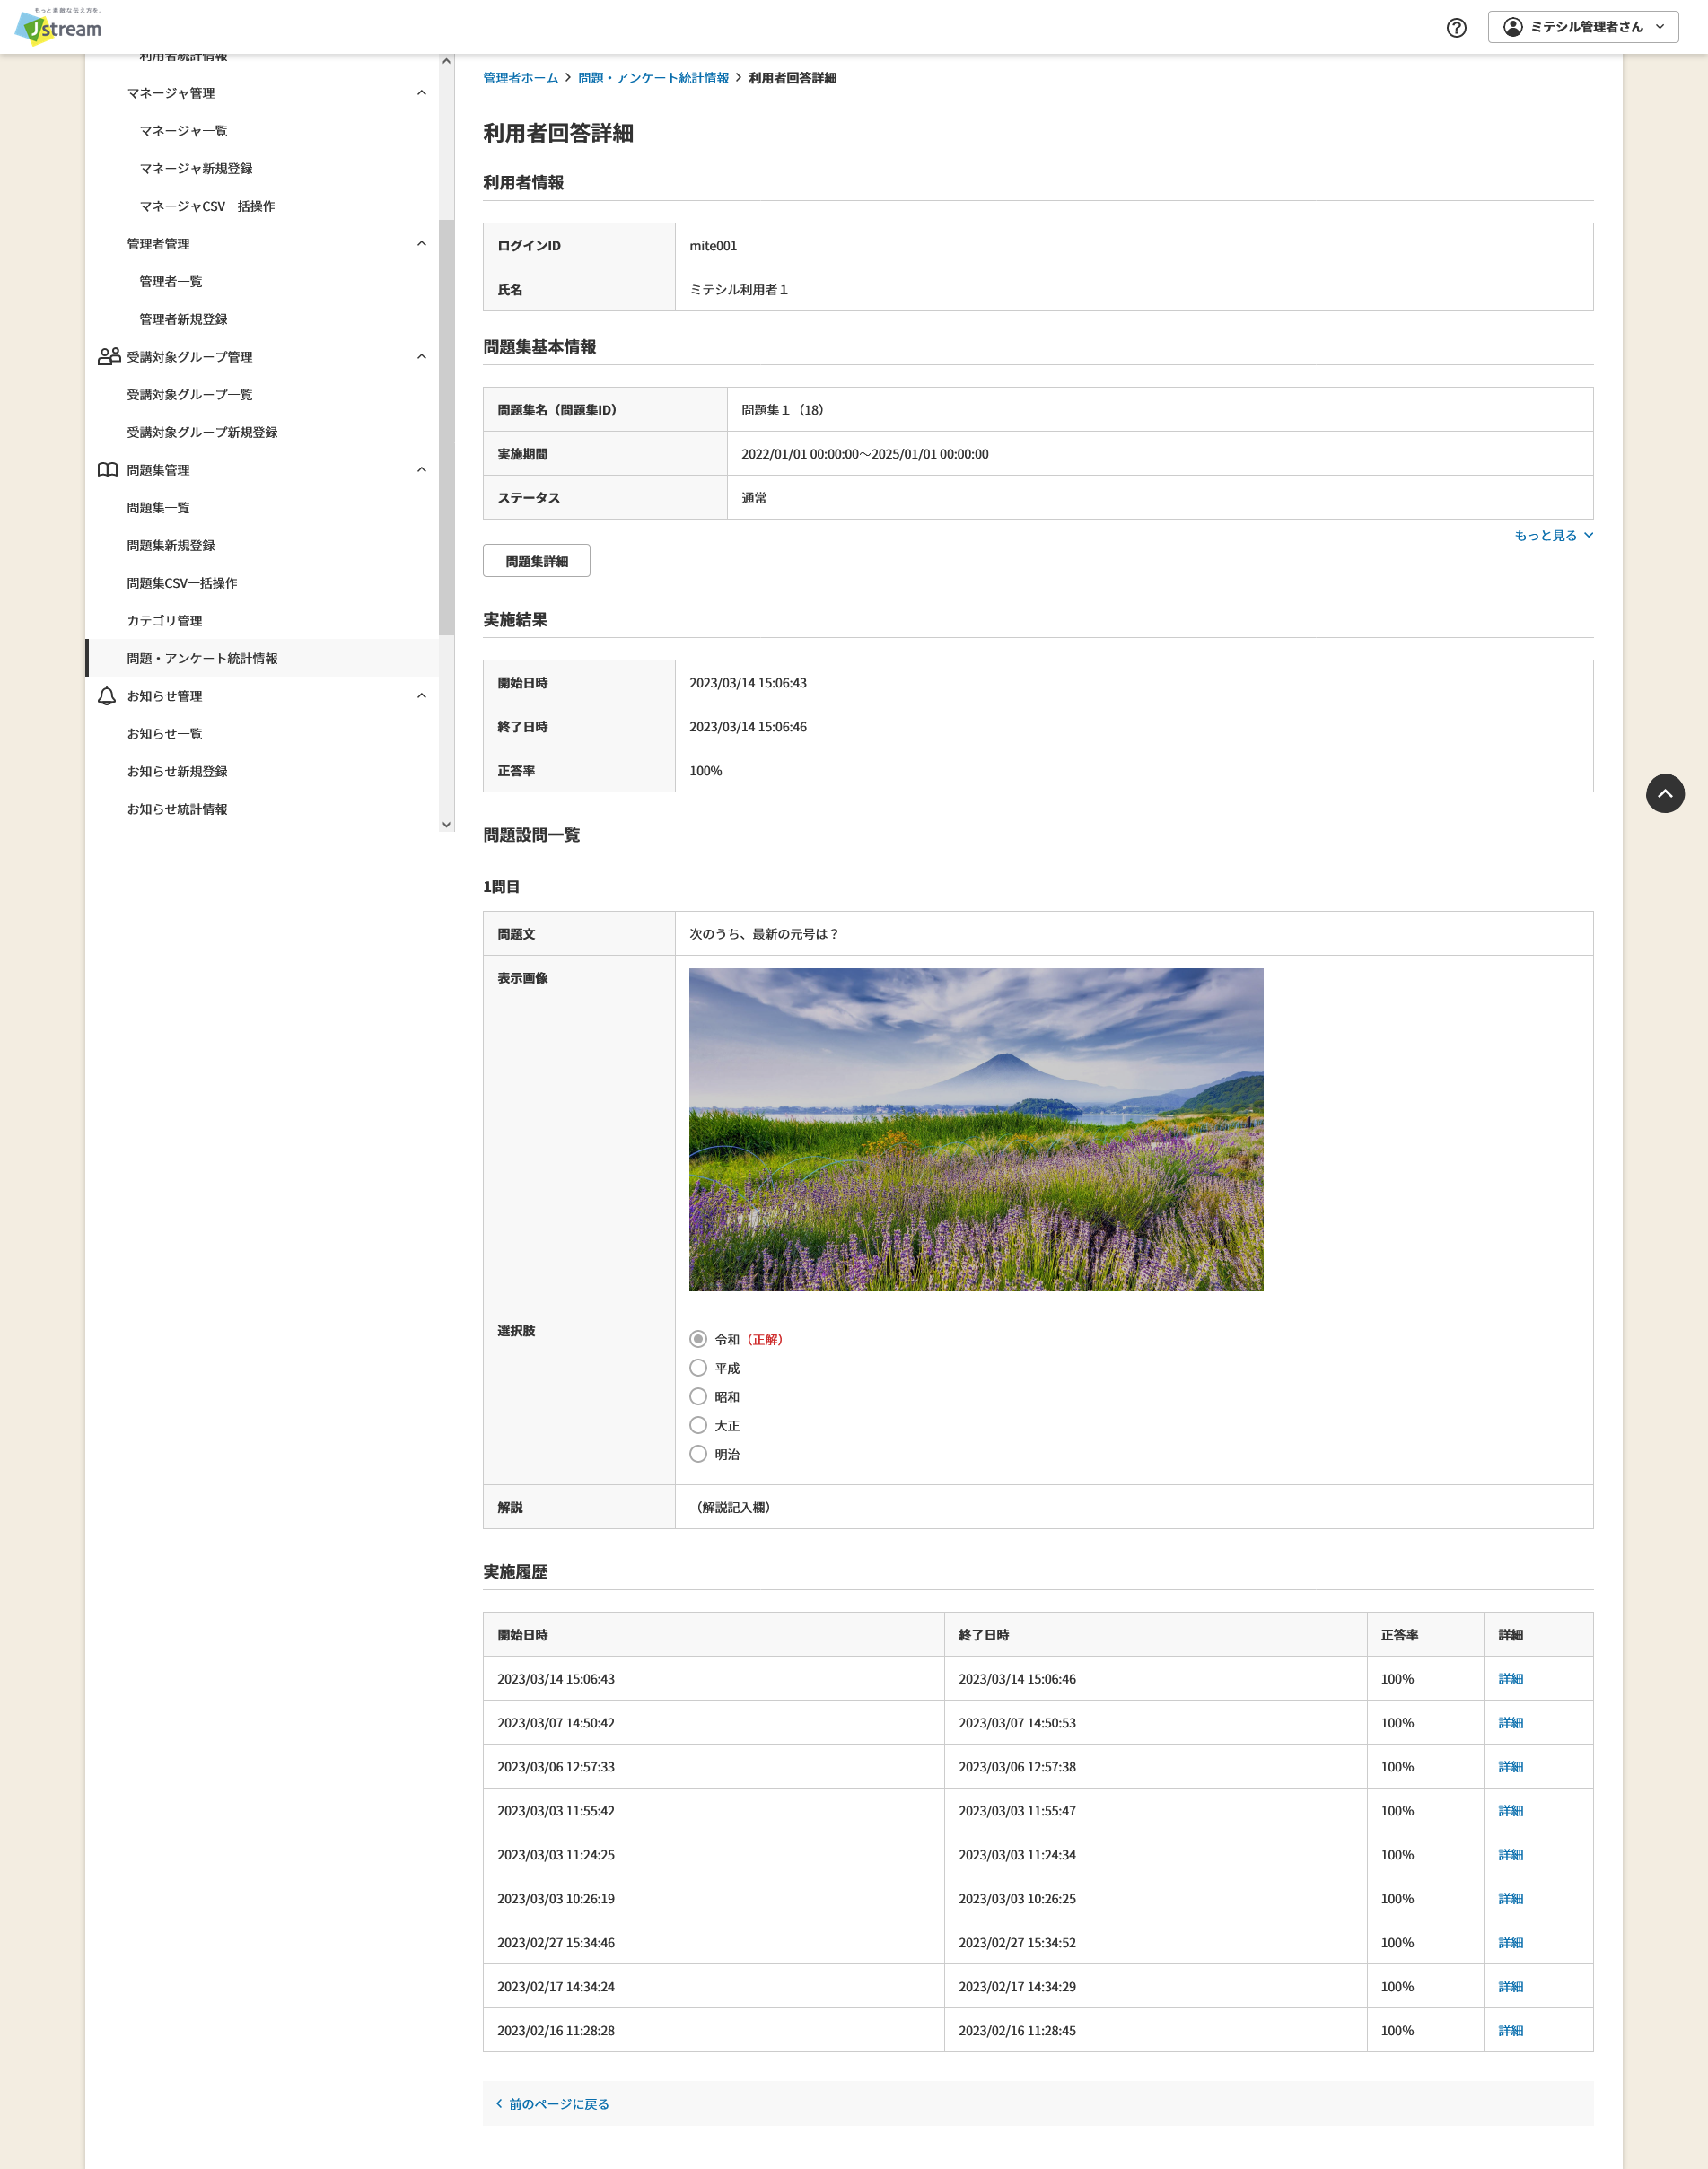Open 詳細 for 2023/03/06 12:57:33 row
Image resolution: width=1708 pixels, height=2169 pixels.
click(x=1510, y=1767)
